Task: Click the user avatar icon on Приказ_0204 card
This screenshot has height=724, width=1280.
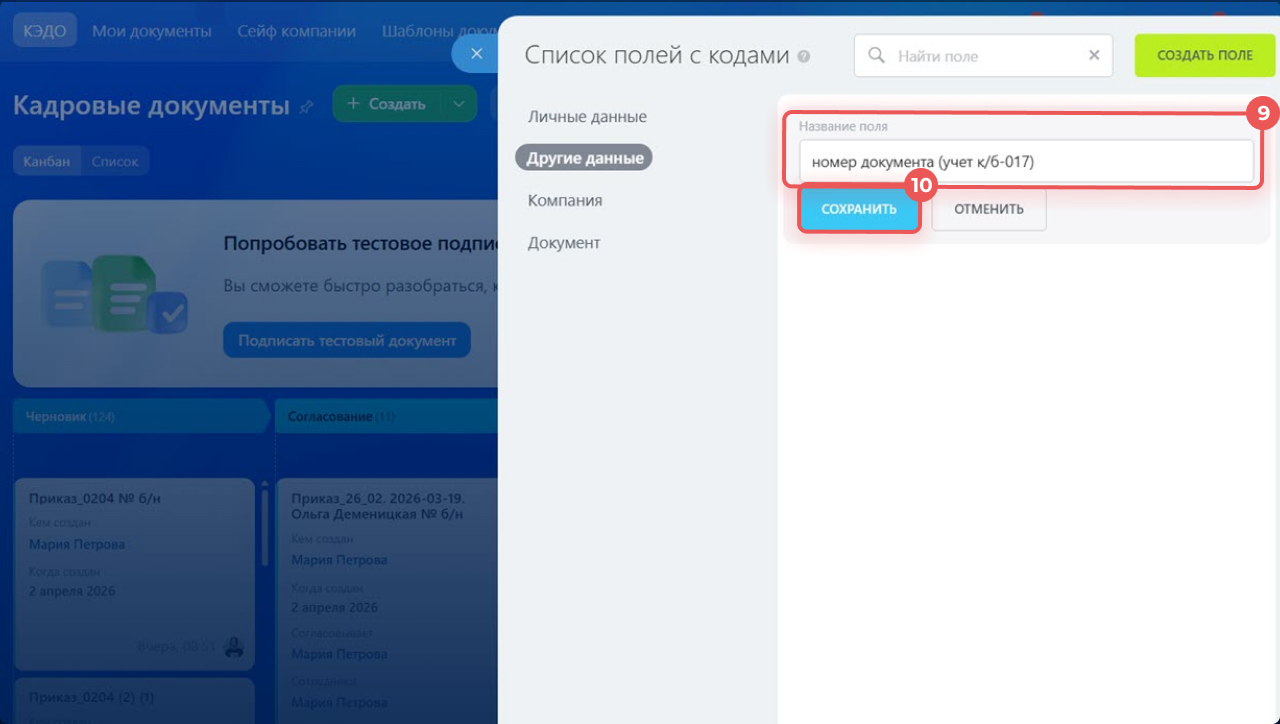Action: coord(234,647)
